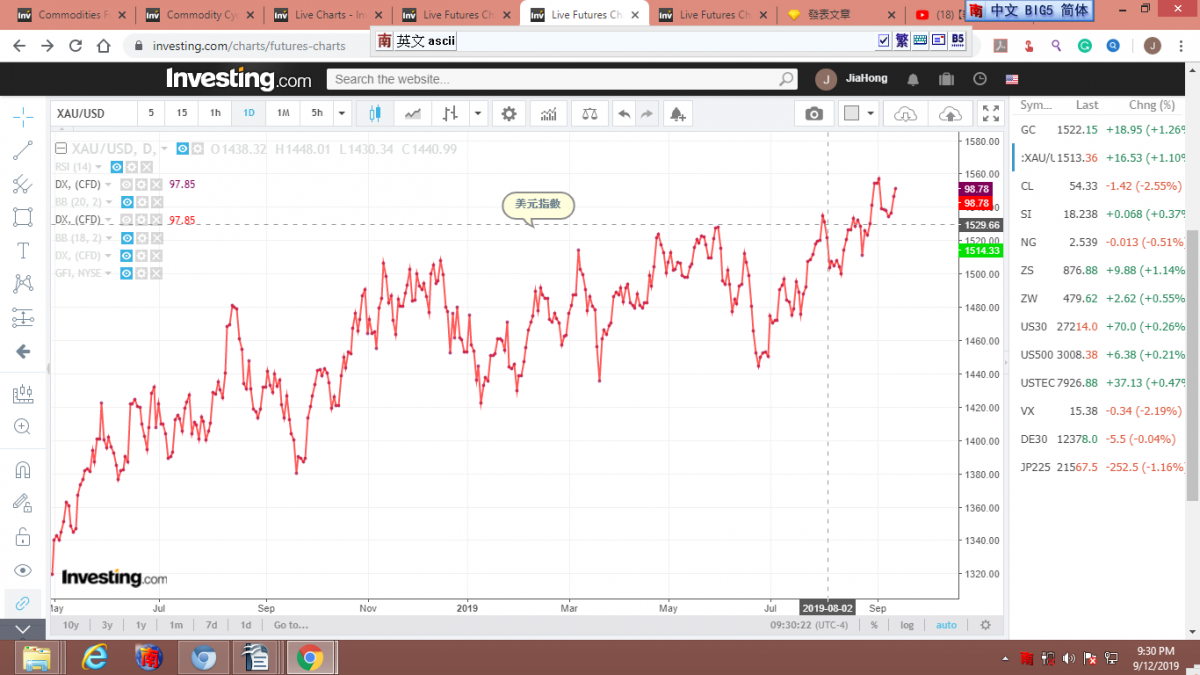Click the Go to... date link
Image resolution: width=1200 pixels, height=675 pixels.
[x=290, y=625]
